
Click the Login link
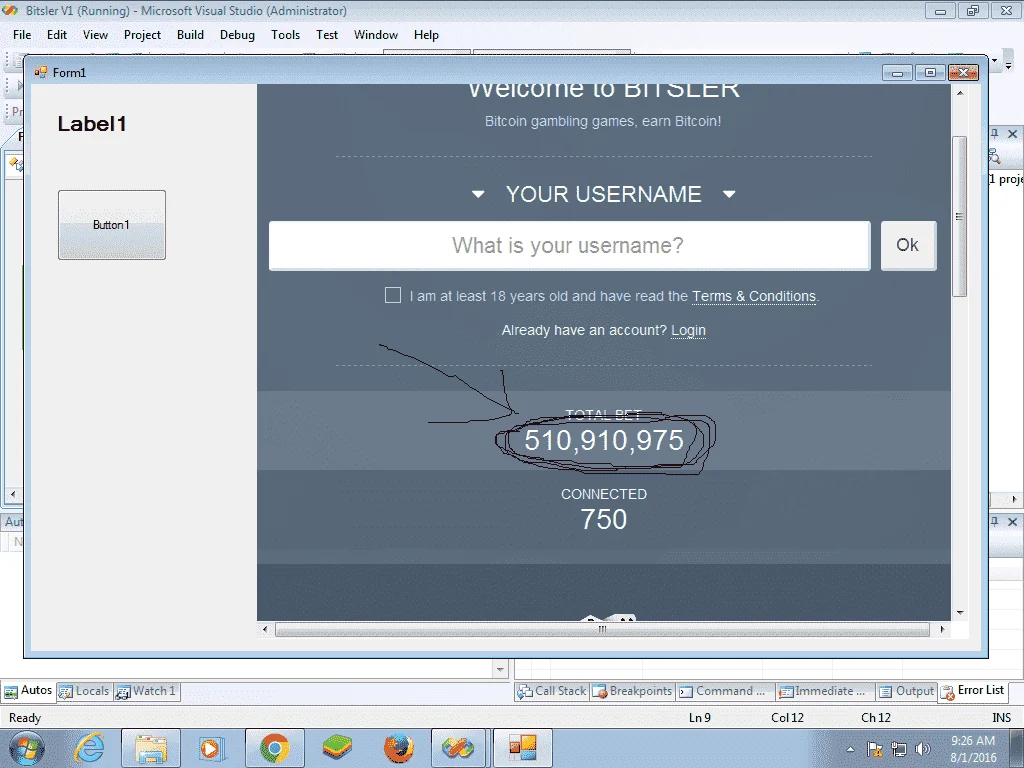688,330
